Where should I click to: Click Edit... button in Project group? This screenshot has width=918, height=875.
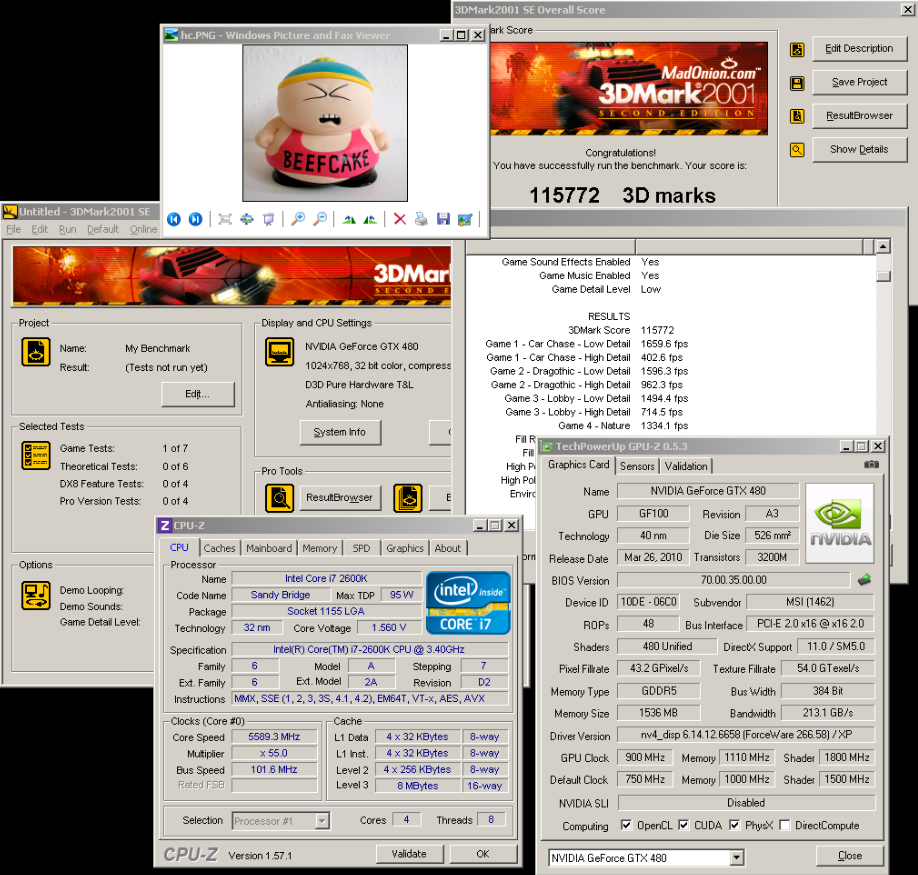[198, 394]
